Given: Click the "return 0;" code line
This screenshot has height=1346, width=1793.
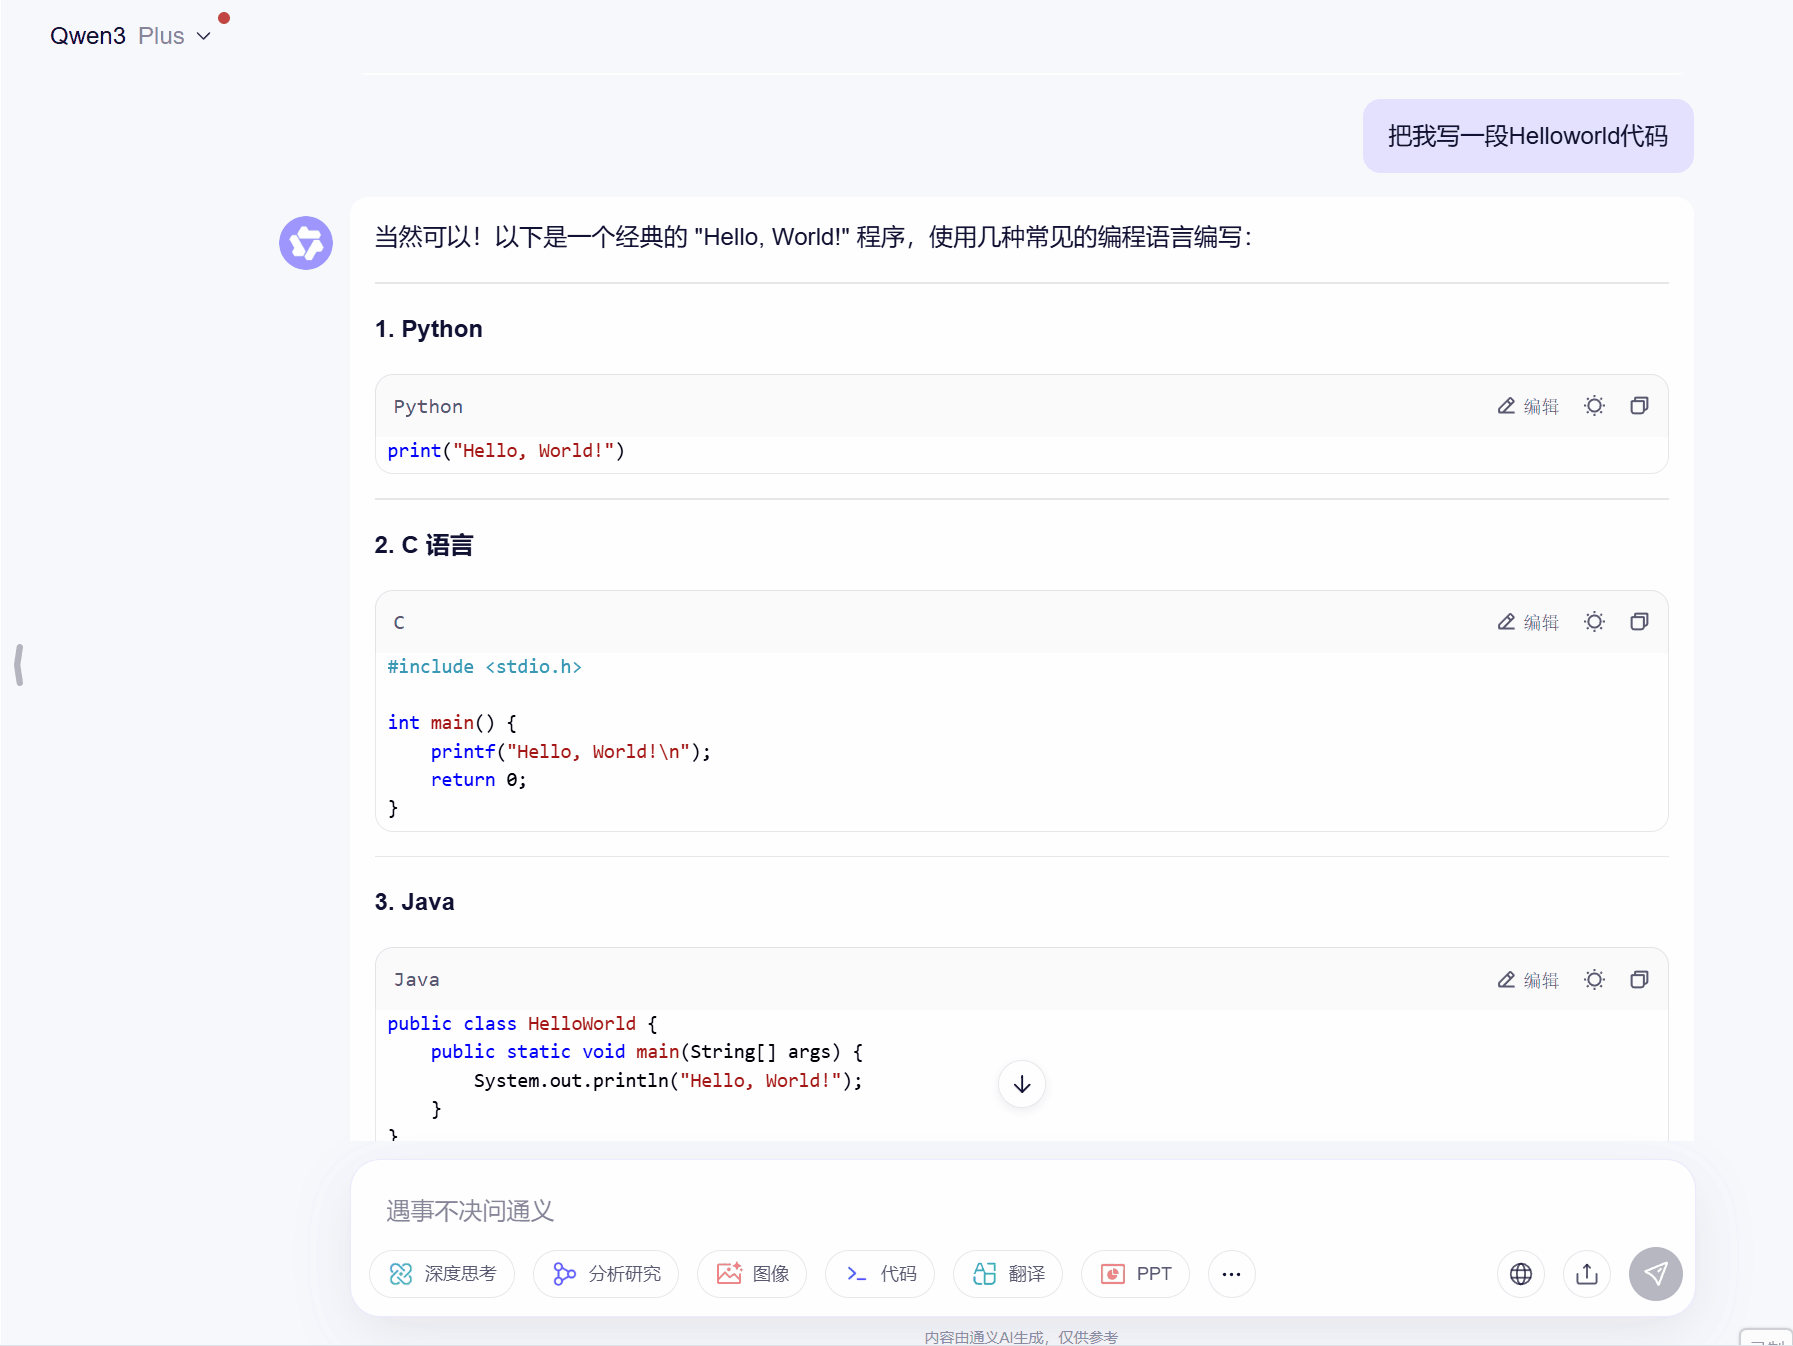Looking at the screenshot, I should pyautogui.click(x=479, y=780).
